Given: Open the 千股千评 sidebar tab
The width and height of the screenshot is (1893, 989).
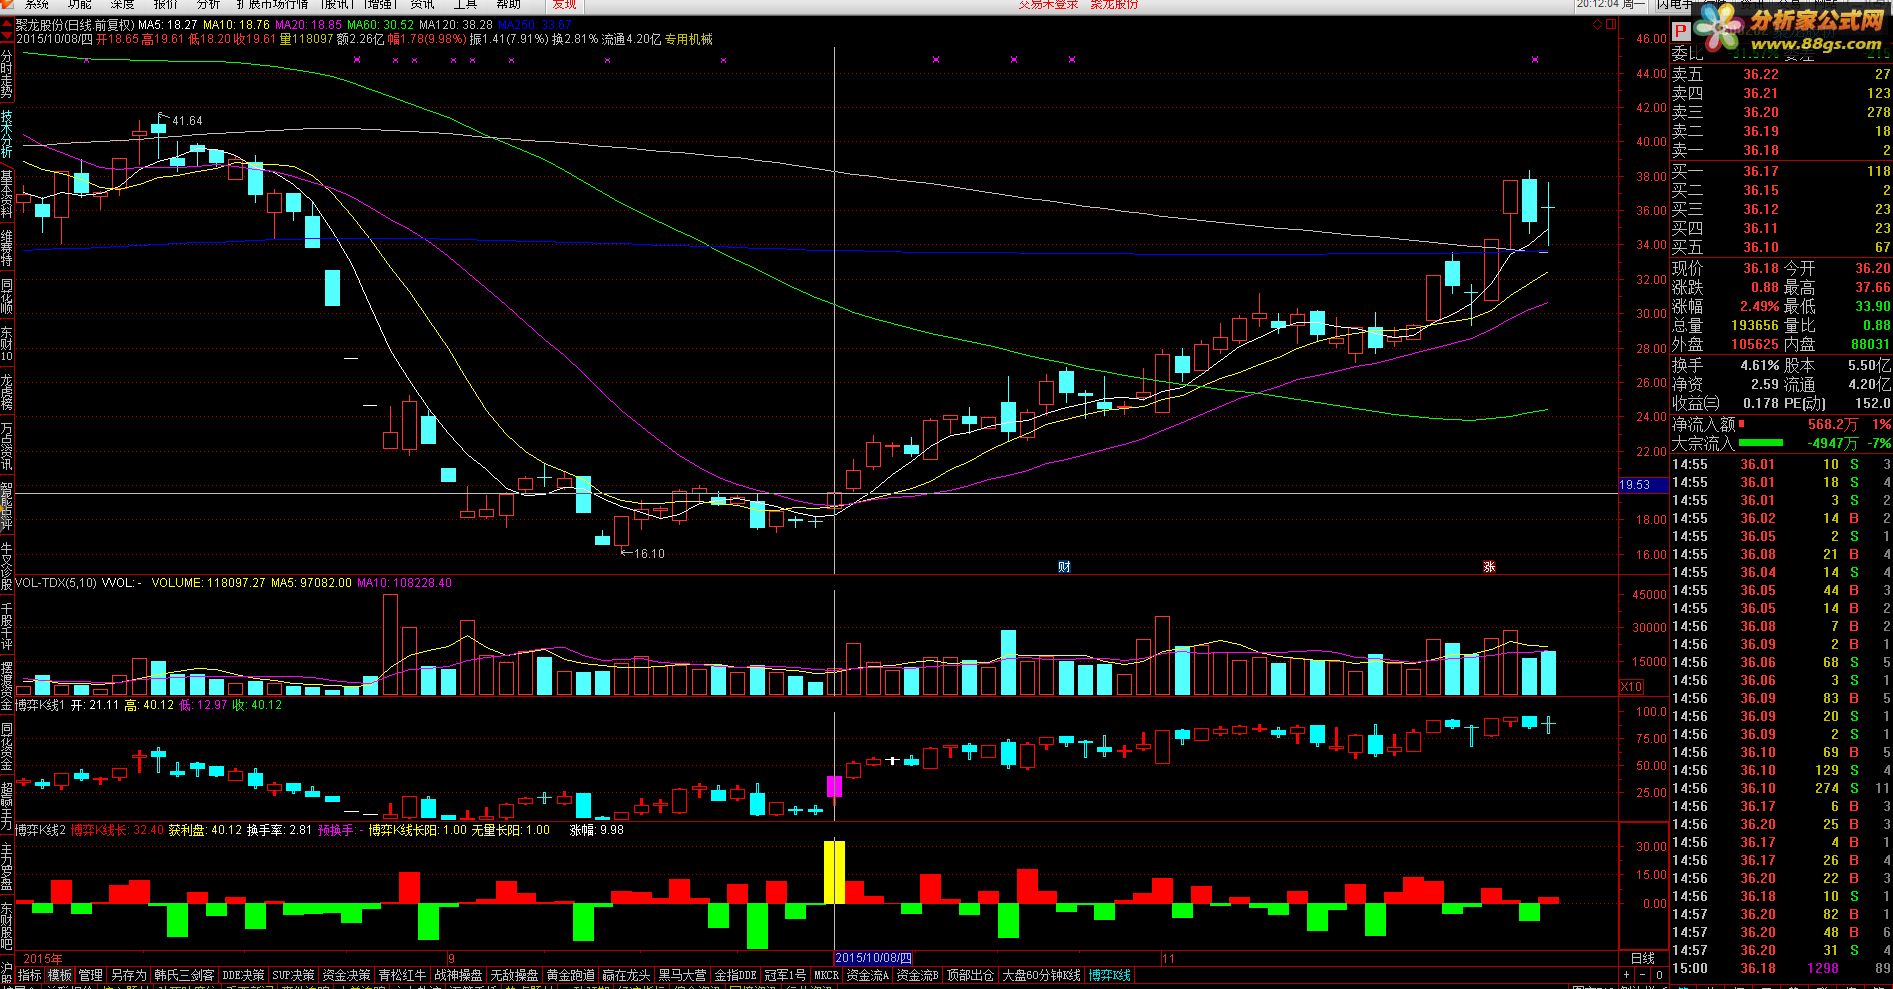Looking at the screenshot, I should coord(7,627).
